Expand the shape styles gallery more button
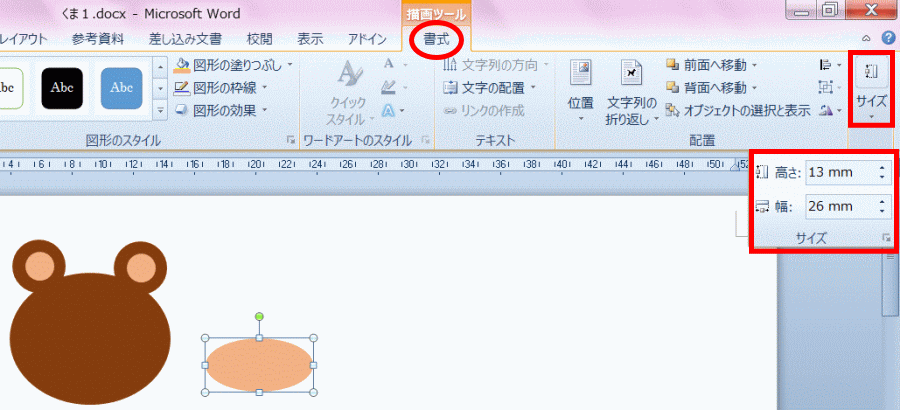The image size is (900, 410). (160, 110)
